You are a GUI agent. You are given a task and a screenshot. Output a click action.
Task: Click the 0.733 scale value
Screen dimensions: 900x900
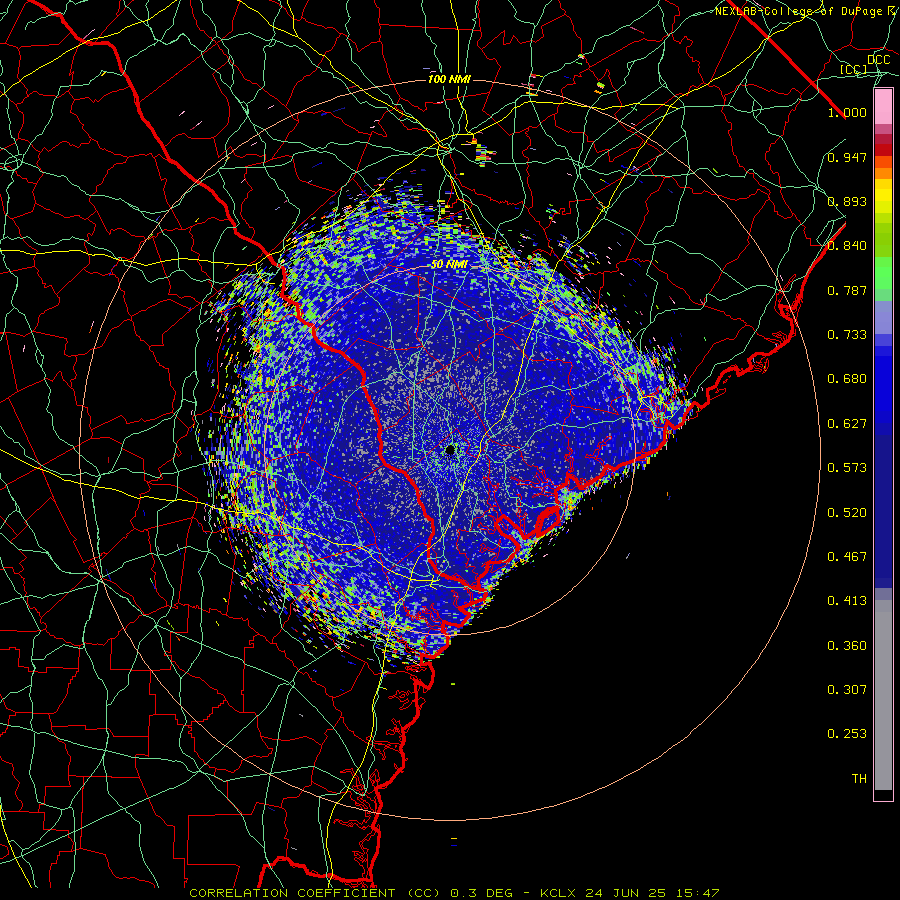pyautogui.click(x=847, y=335)
